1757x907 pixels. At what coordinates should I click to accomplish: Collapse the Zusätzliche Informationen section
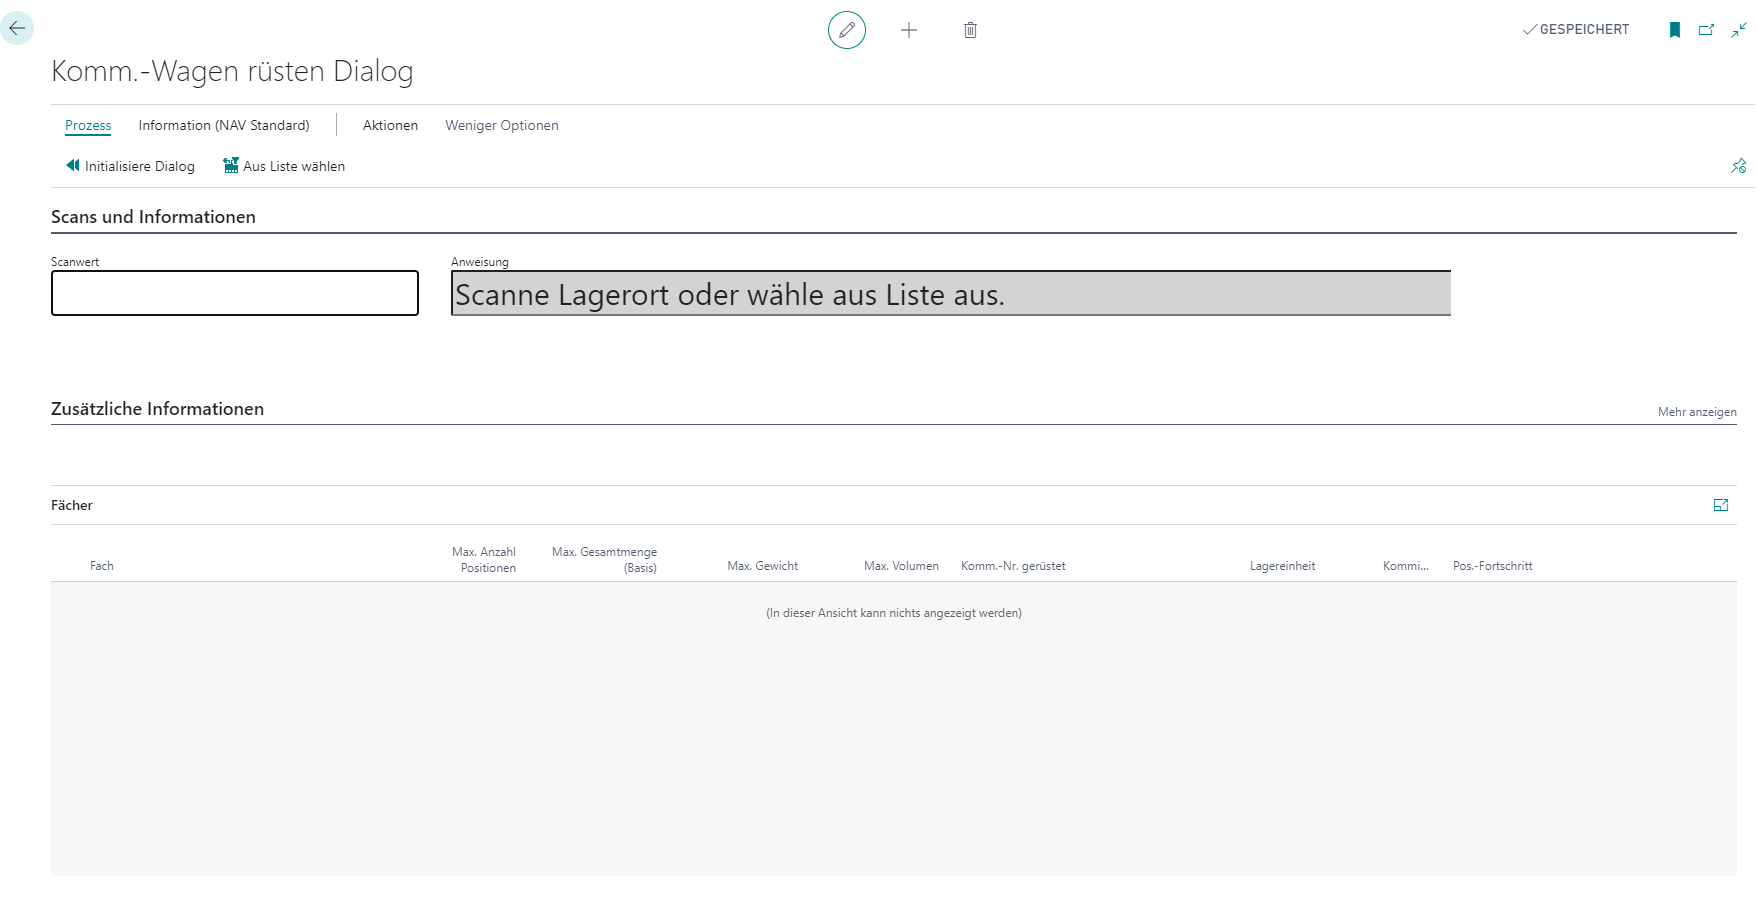point(157,409)
